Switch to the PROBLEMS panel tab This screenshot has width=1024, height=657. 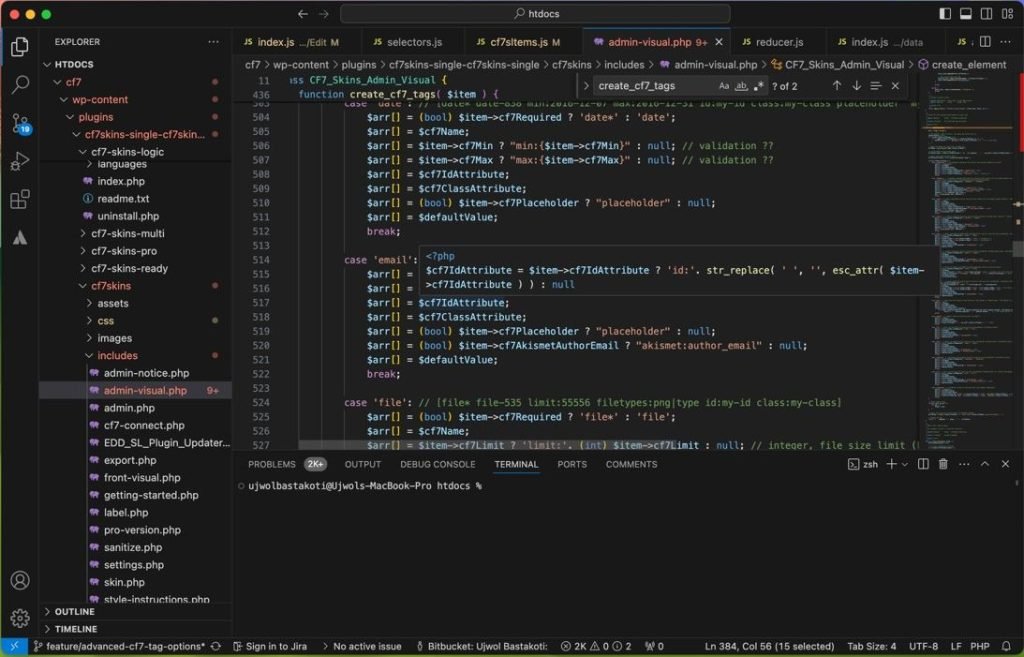tap(272, 464)
